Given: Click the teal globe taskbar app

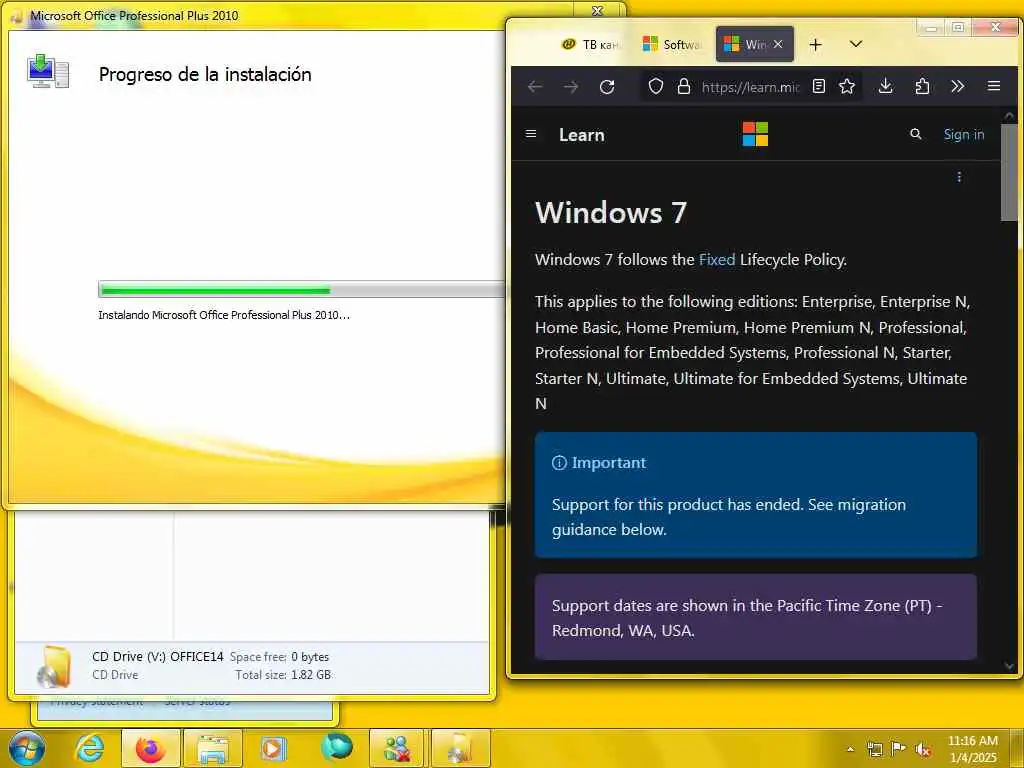Looking at the screenshot, I should [336, 748].
